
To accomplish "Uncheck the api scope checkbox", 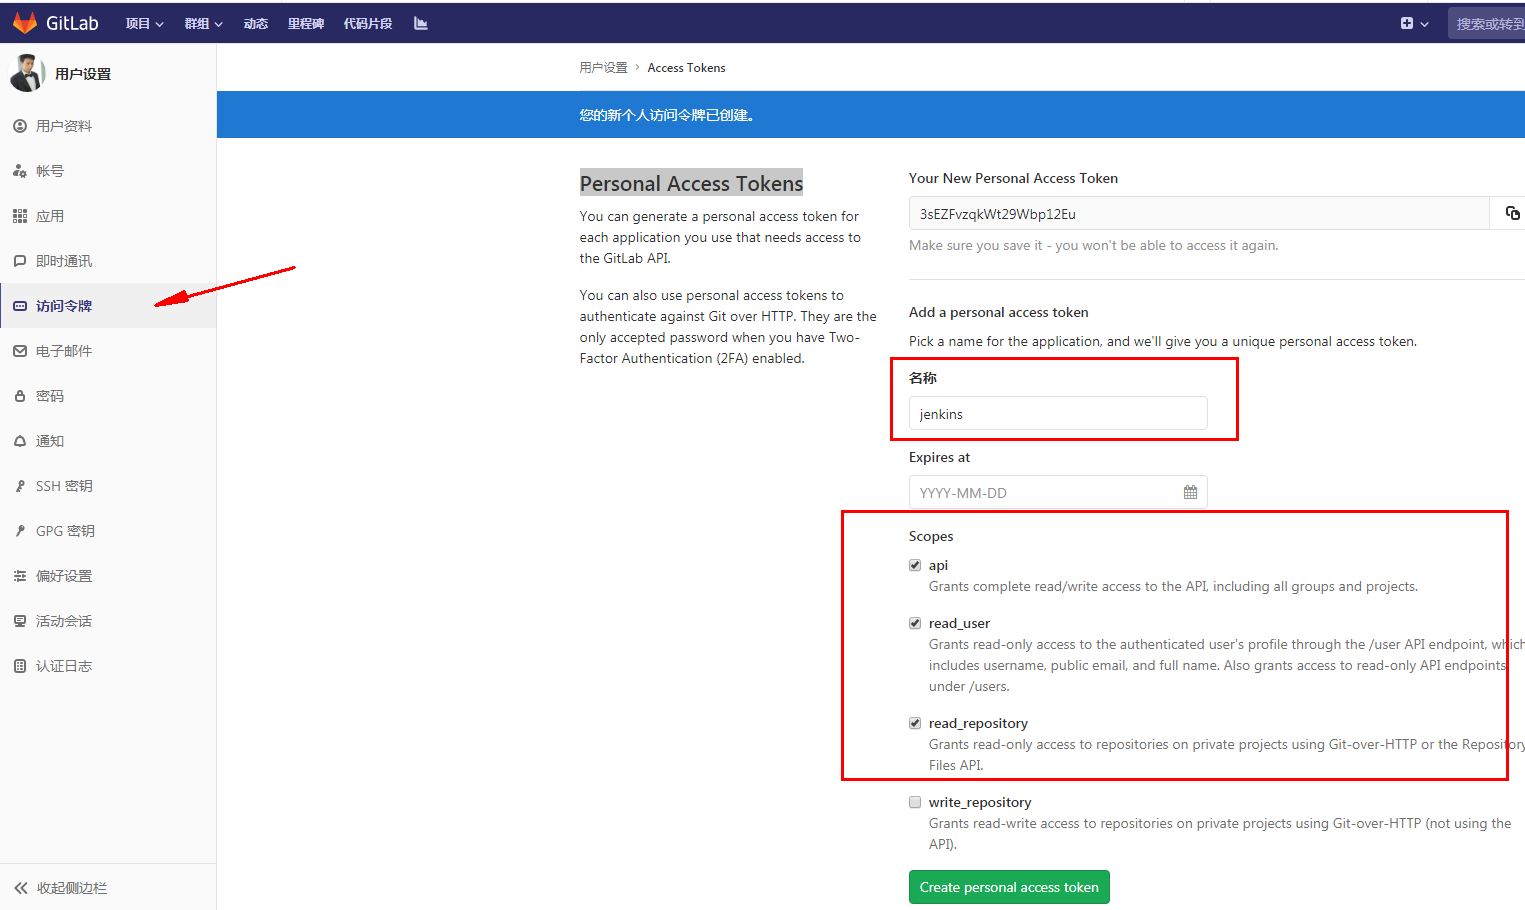I will tap(915, 565).
